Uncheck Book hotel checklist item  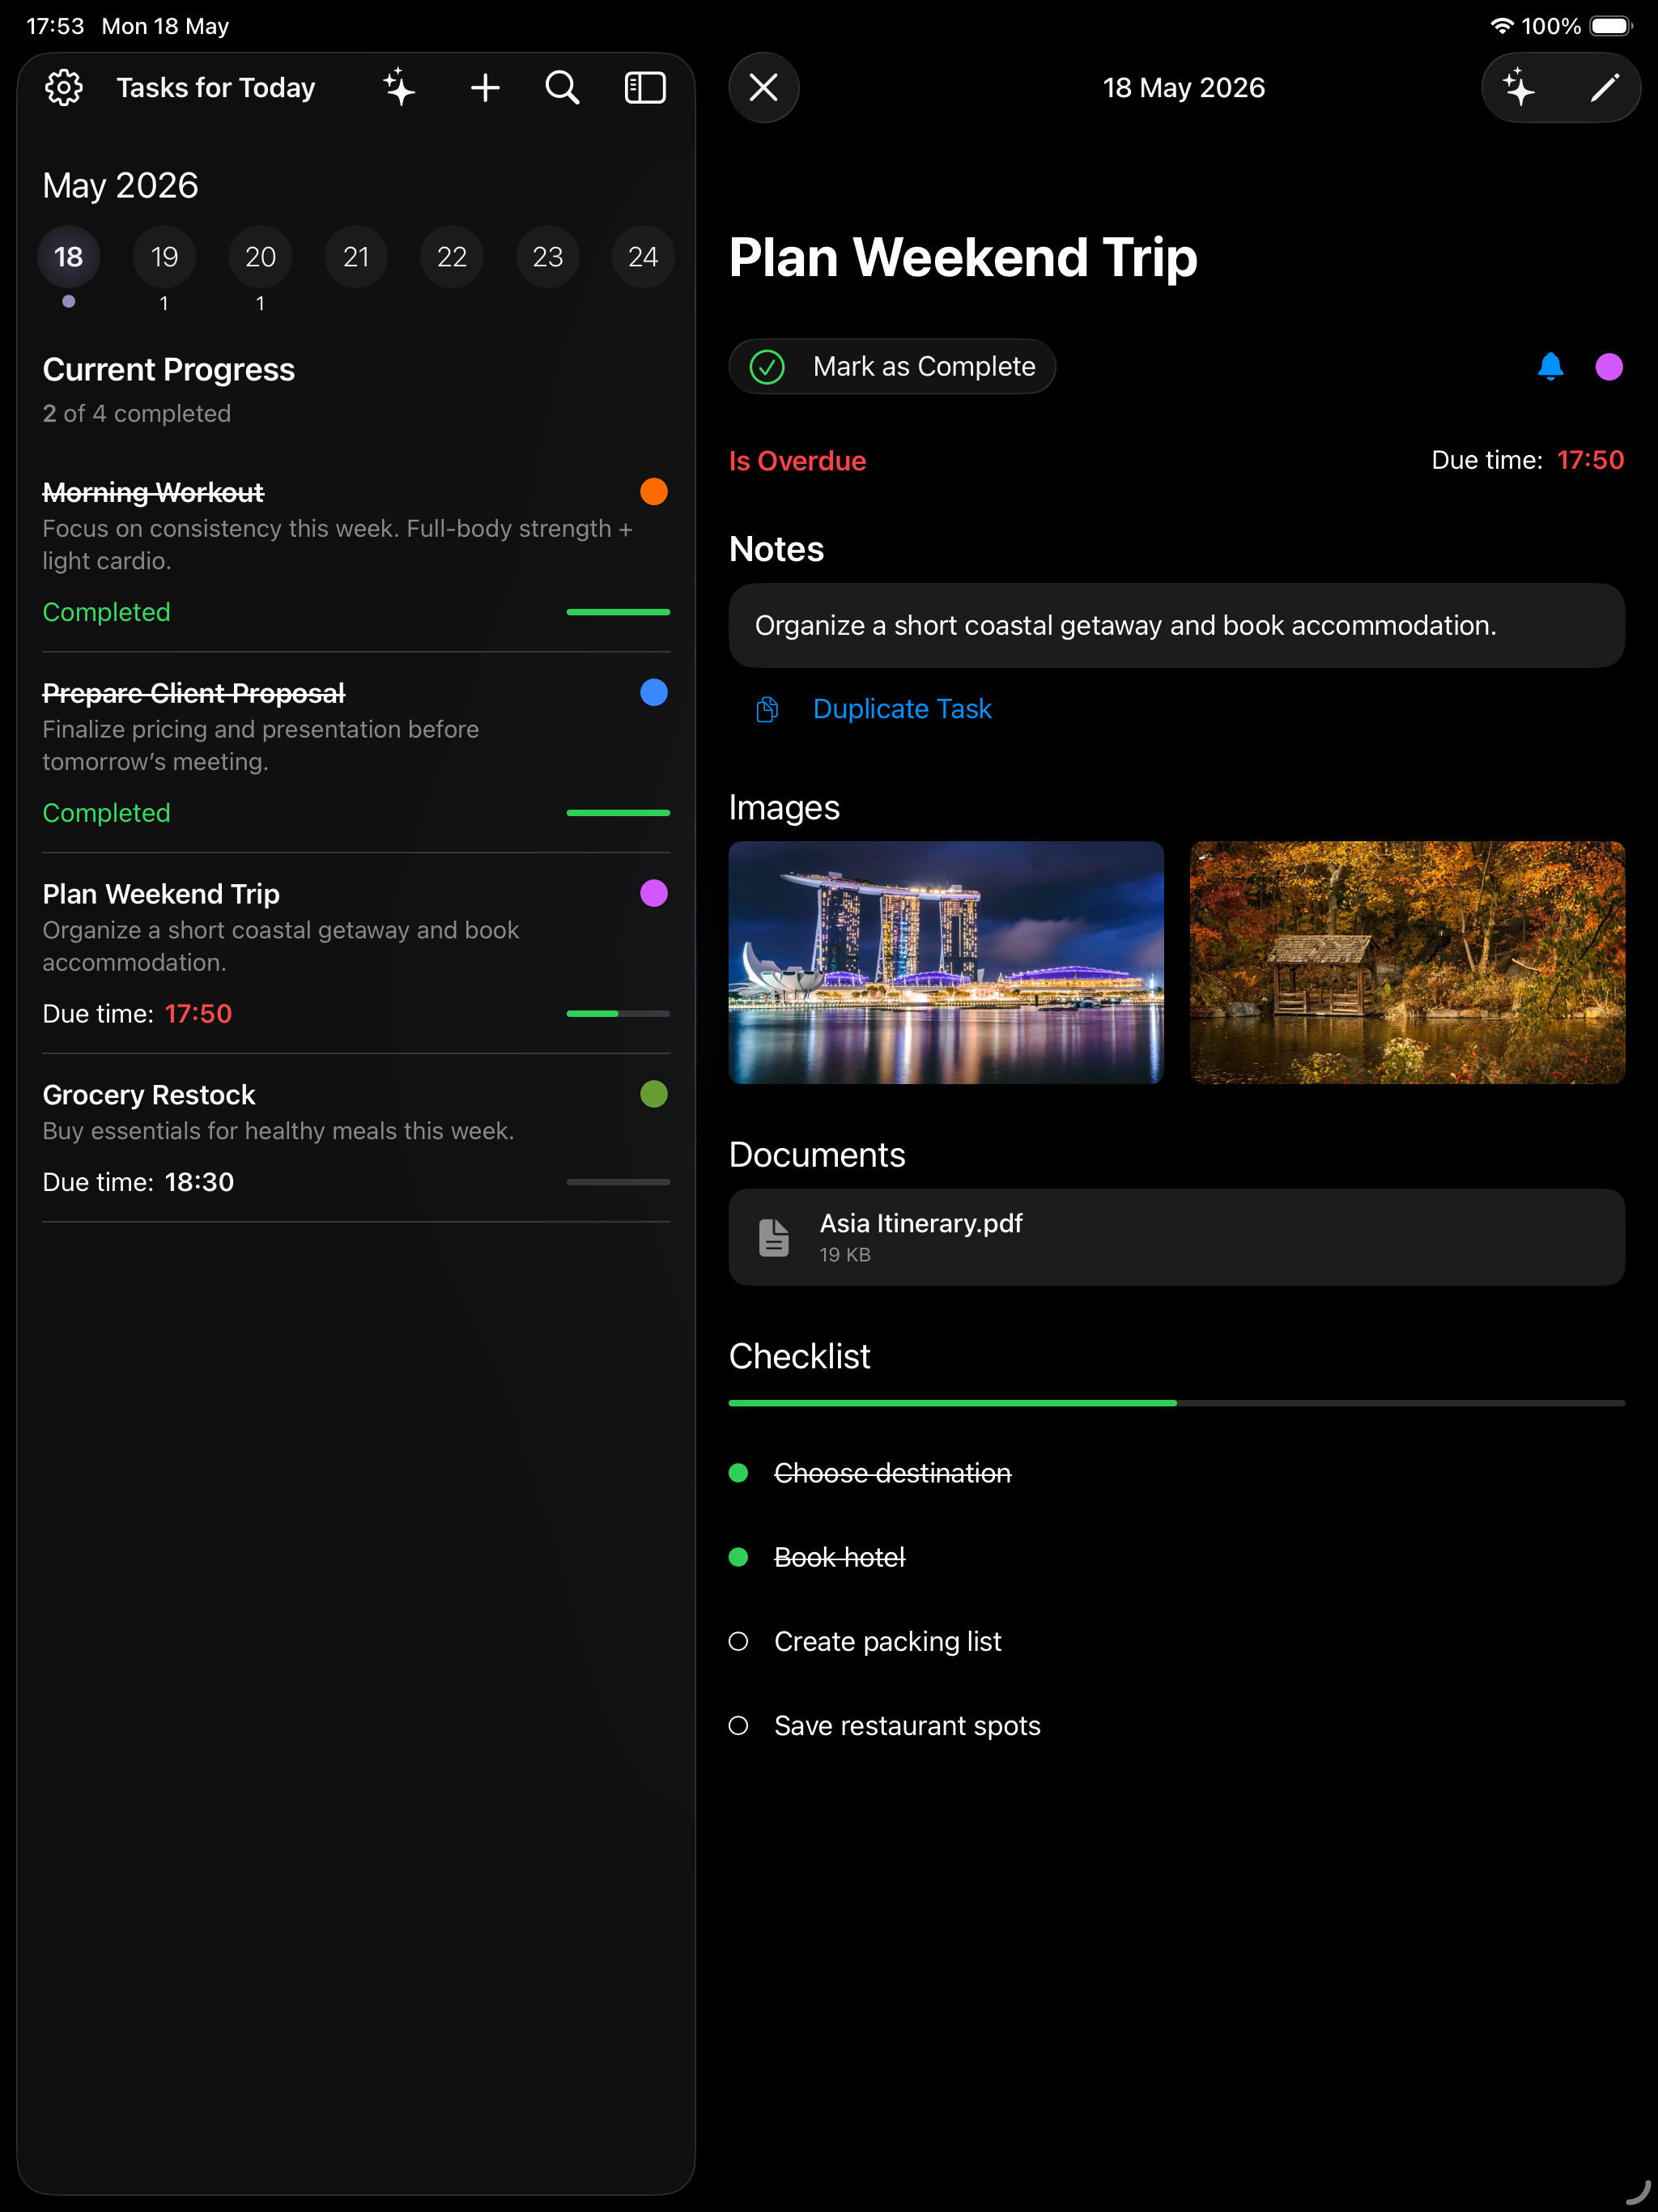pos(738,1557)
